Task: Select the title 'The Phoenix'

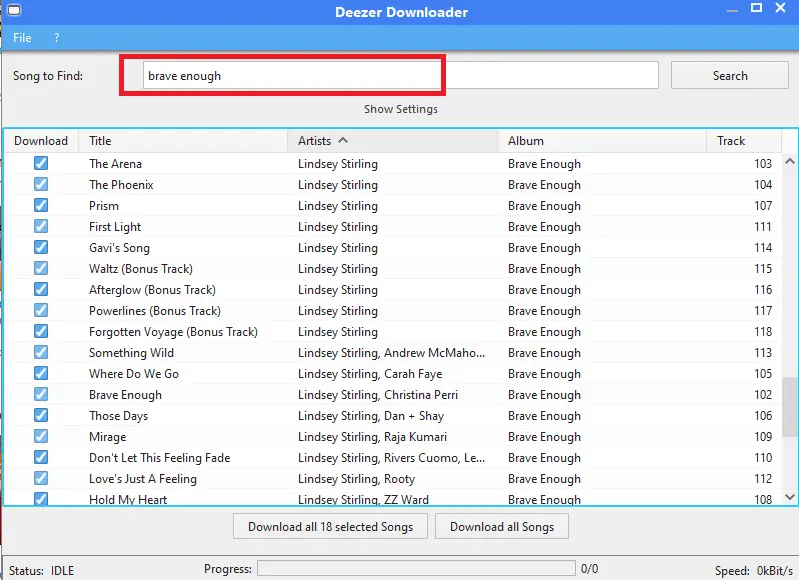Action: (121, 184)
